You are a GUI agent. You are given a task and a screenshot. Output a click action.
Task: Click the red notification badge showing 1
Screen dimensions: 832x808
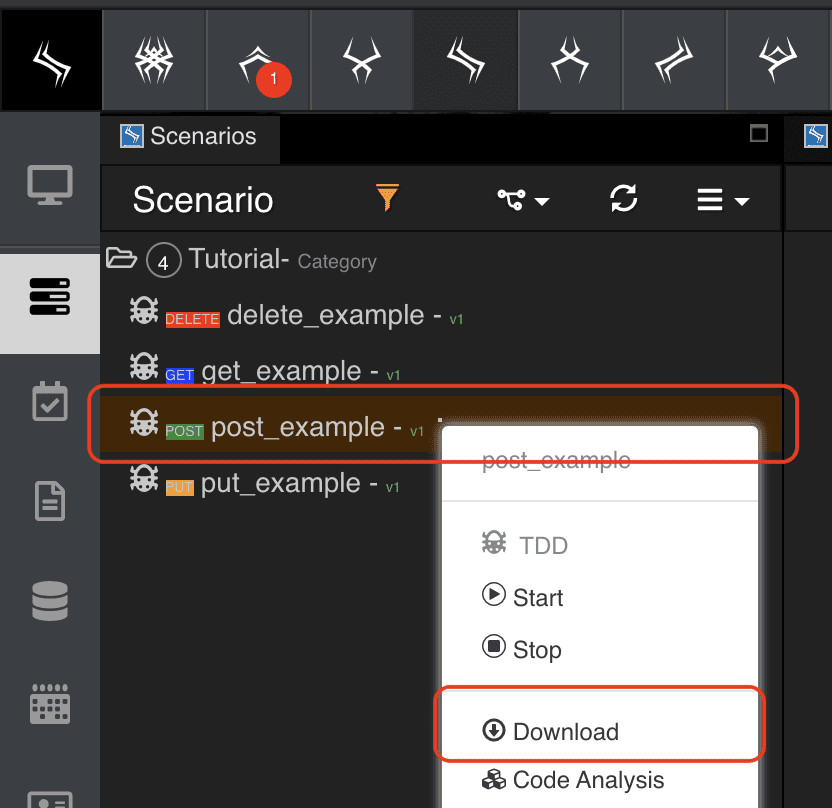click(x=274, y=80)
